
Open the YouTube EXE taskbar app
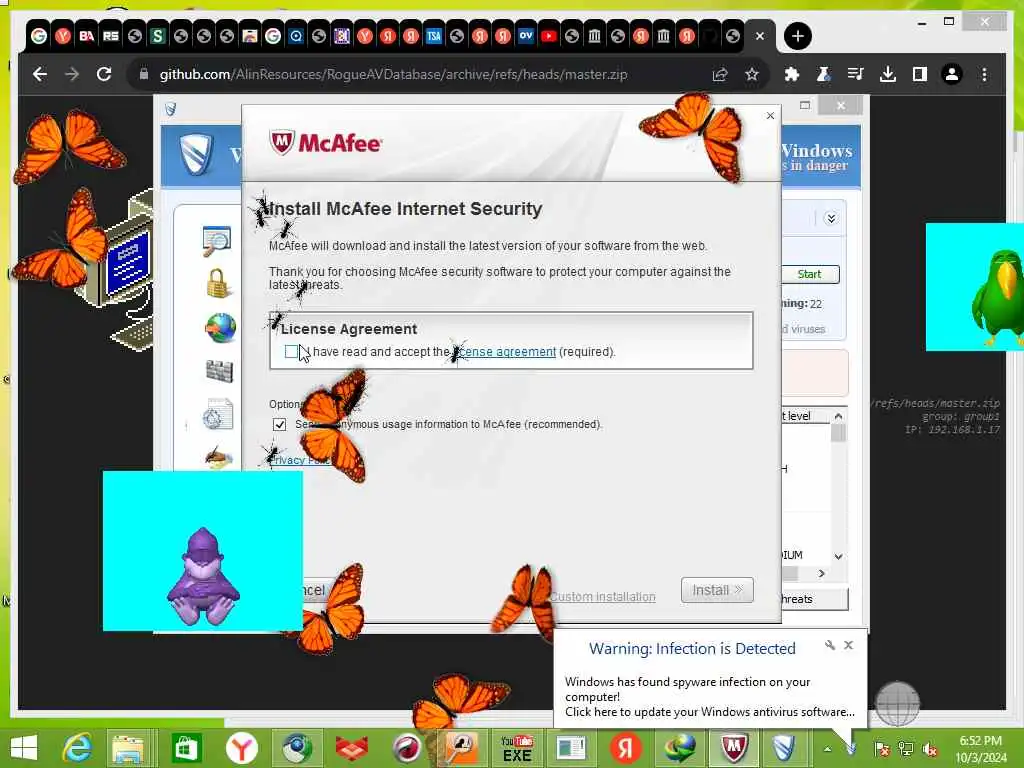tap(516, 748)
